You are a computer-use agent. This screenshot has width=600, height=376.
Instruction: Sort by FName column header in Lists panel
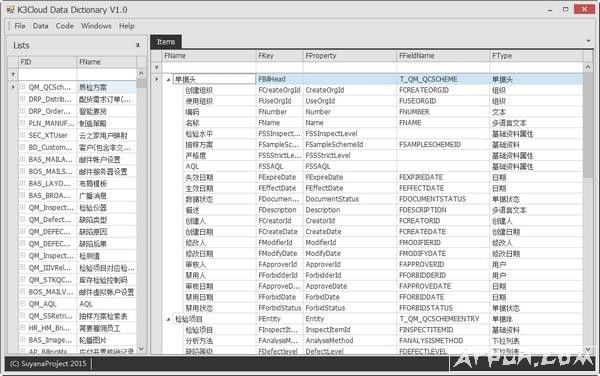106,62
